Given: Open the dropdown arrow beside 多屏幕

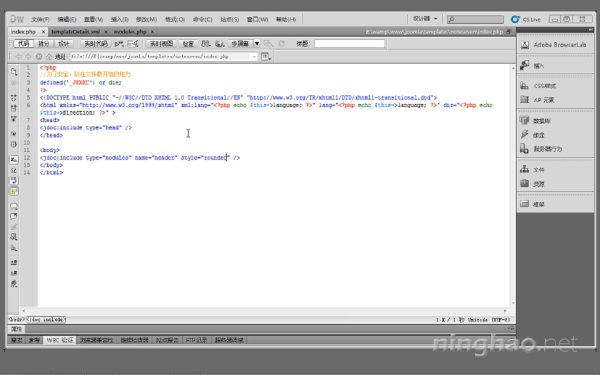Looking at the screenshot, I should click(x=257, y=44).
